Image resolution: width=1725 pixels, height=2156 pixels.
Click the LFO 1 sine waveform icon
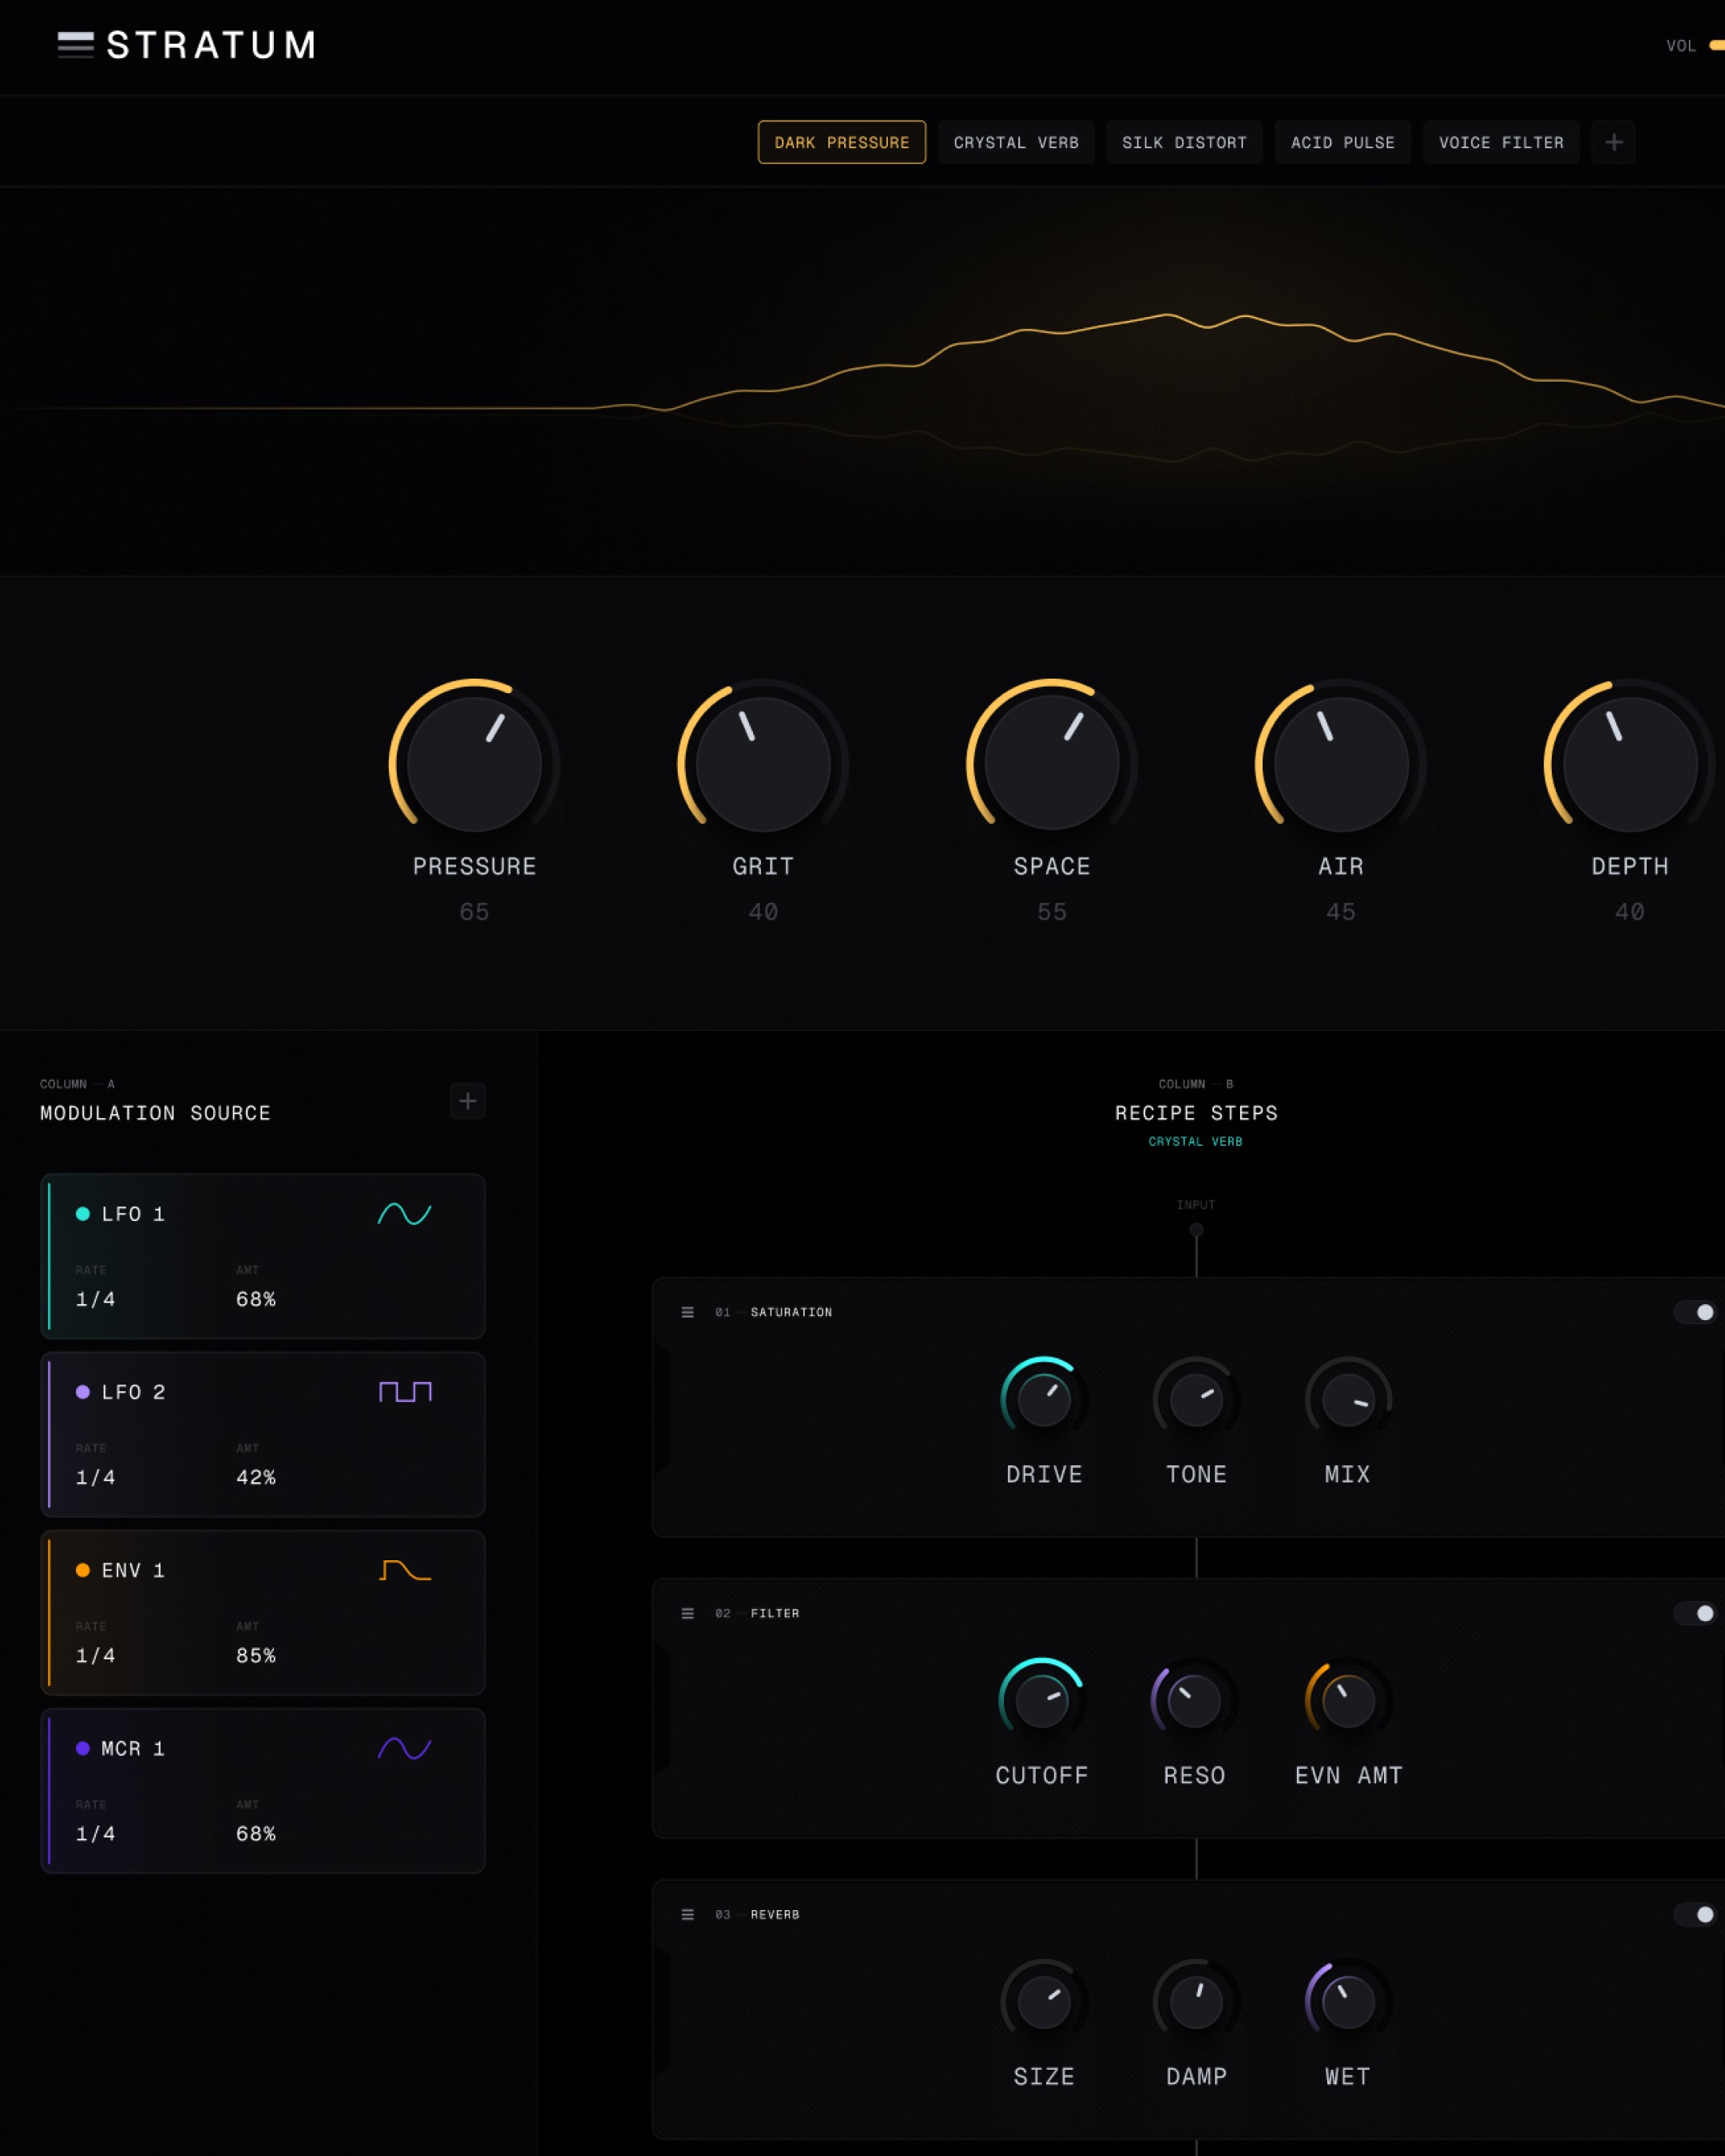[x=404, y=1214]
